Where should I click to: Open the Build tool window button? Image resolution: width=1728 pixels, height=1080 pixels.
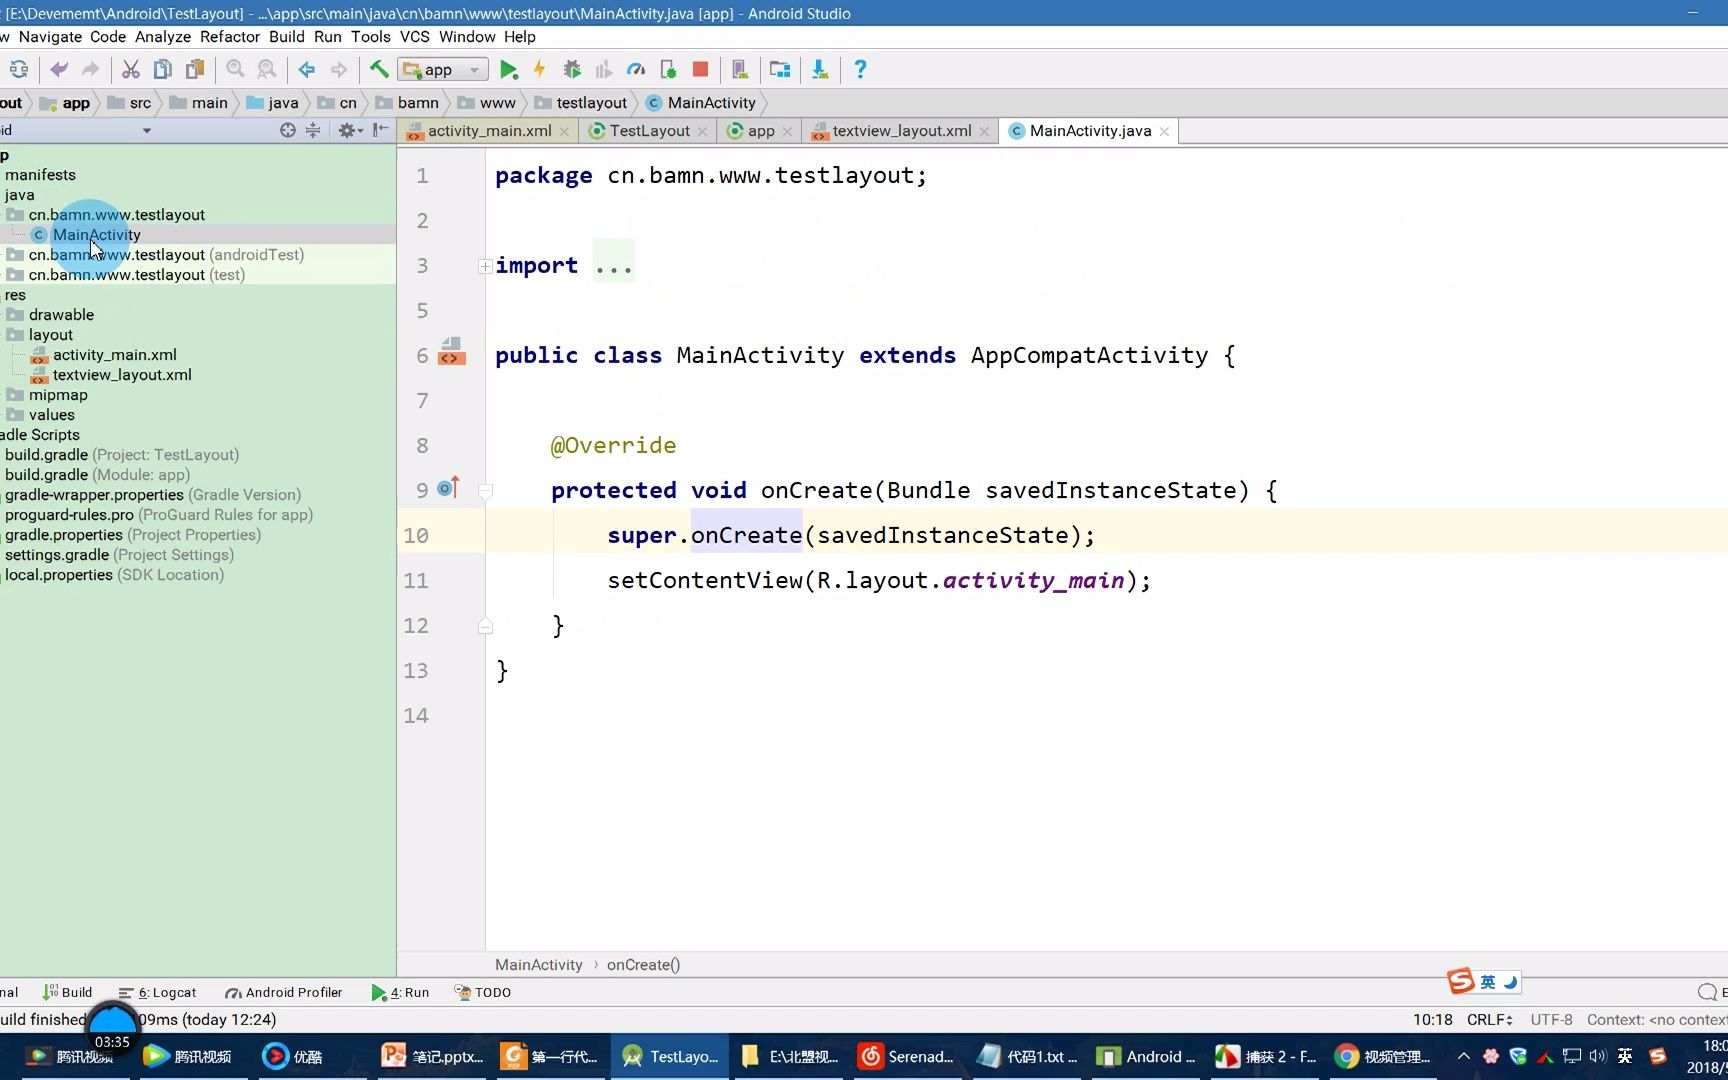coord(67,993)
